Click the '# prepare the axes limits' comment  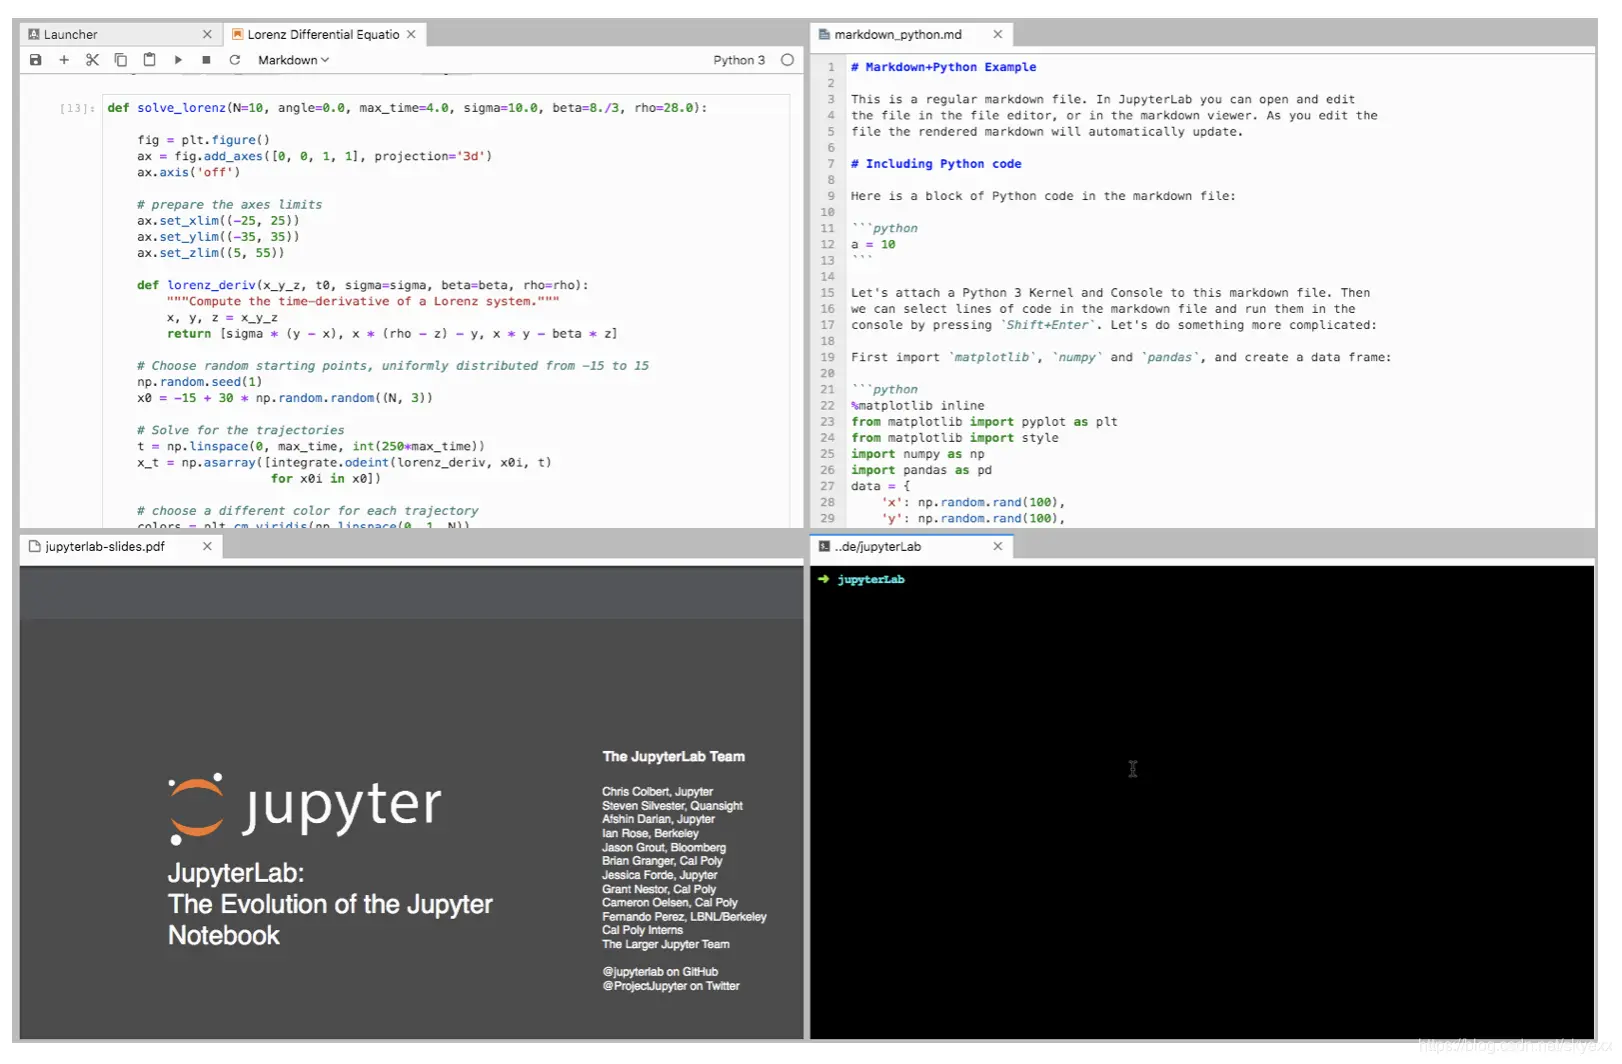point(230,205)
